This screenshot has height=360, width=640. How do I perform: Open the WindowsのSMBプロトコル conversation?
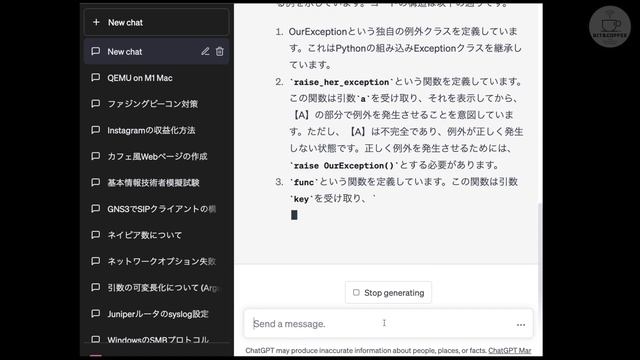(156, 340)
